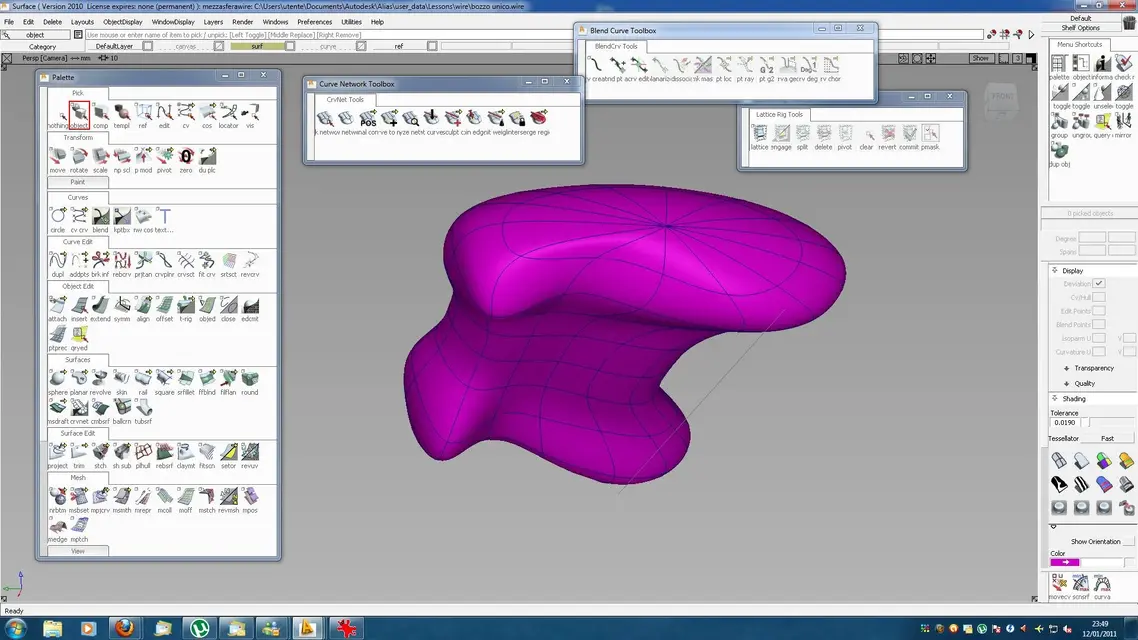Click the zero transforms tool

point(186,160)
